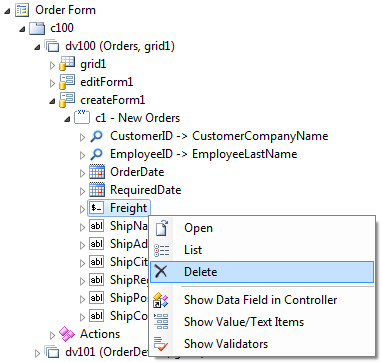Click the editForm1 form icon
382x362 pixels.
(67, 82)
